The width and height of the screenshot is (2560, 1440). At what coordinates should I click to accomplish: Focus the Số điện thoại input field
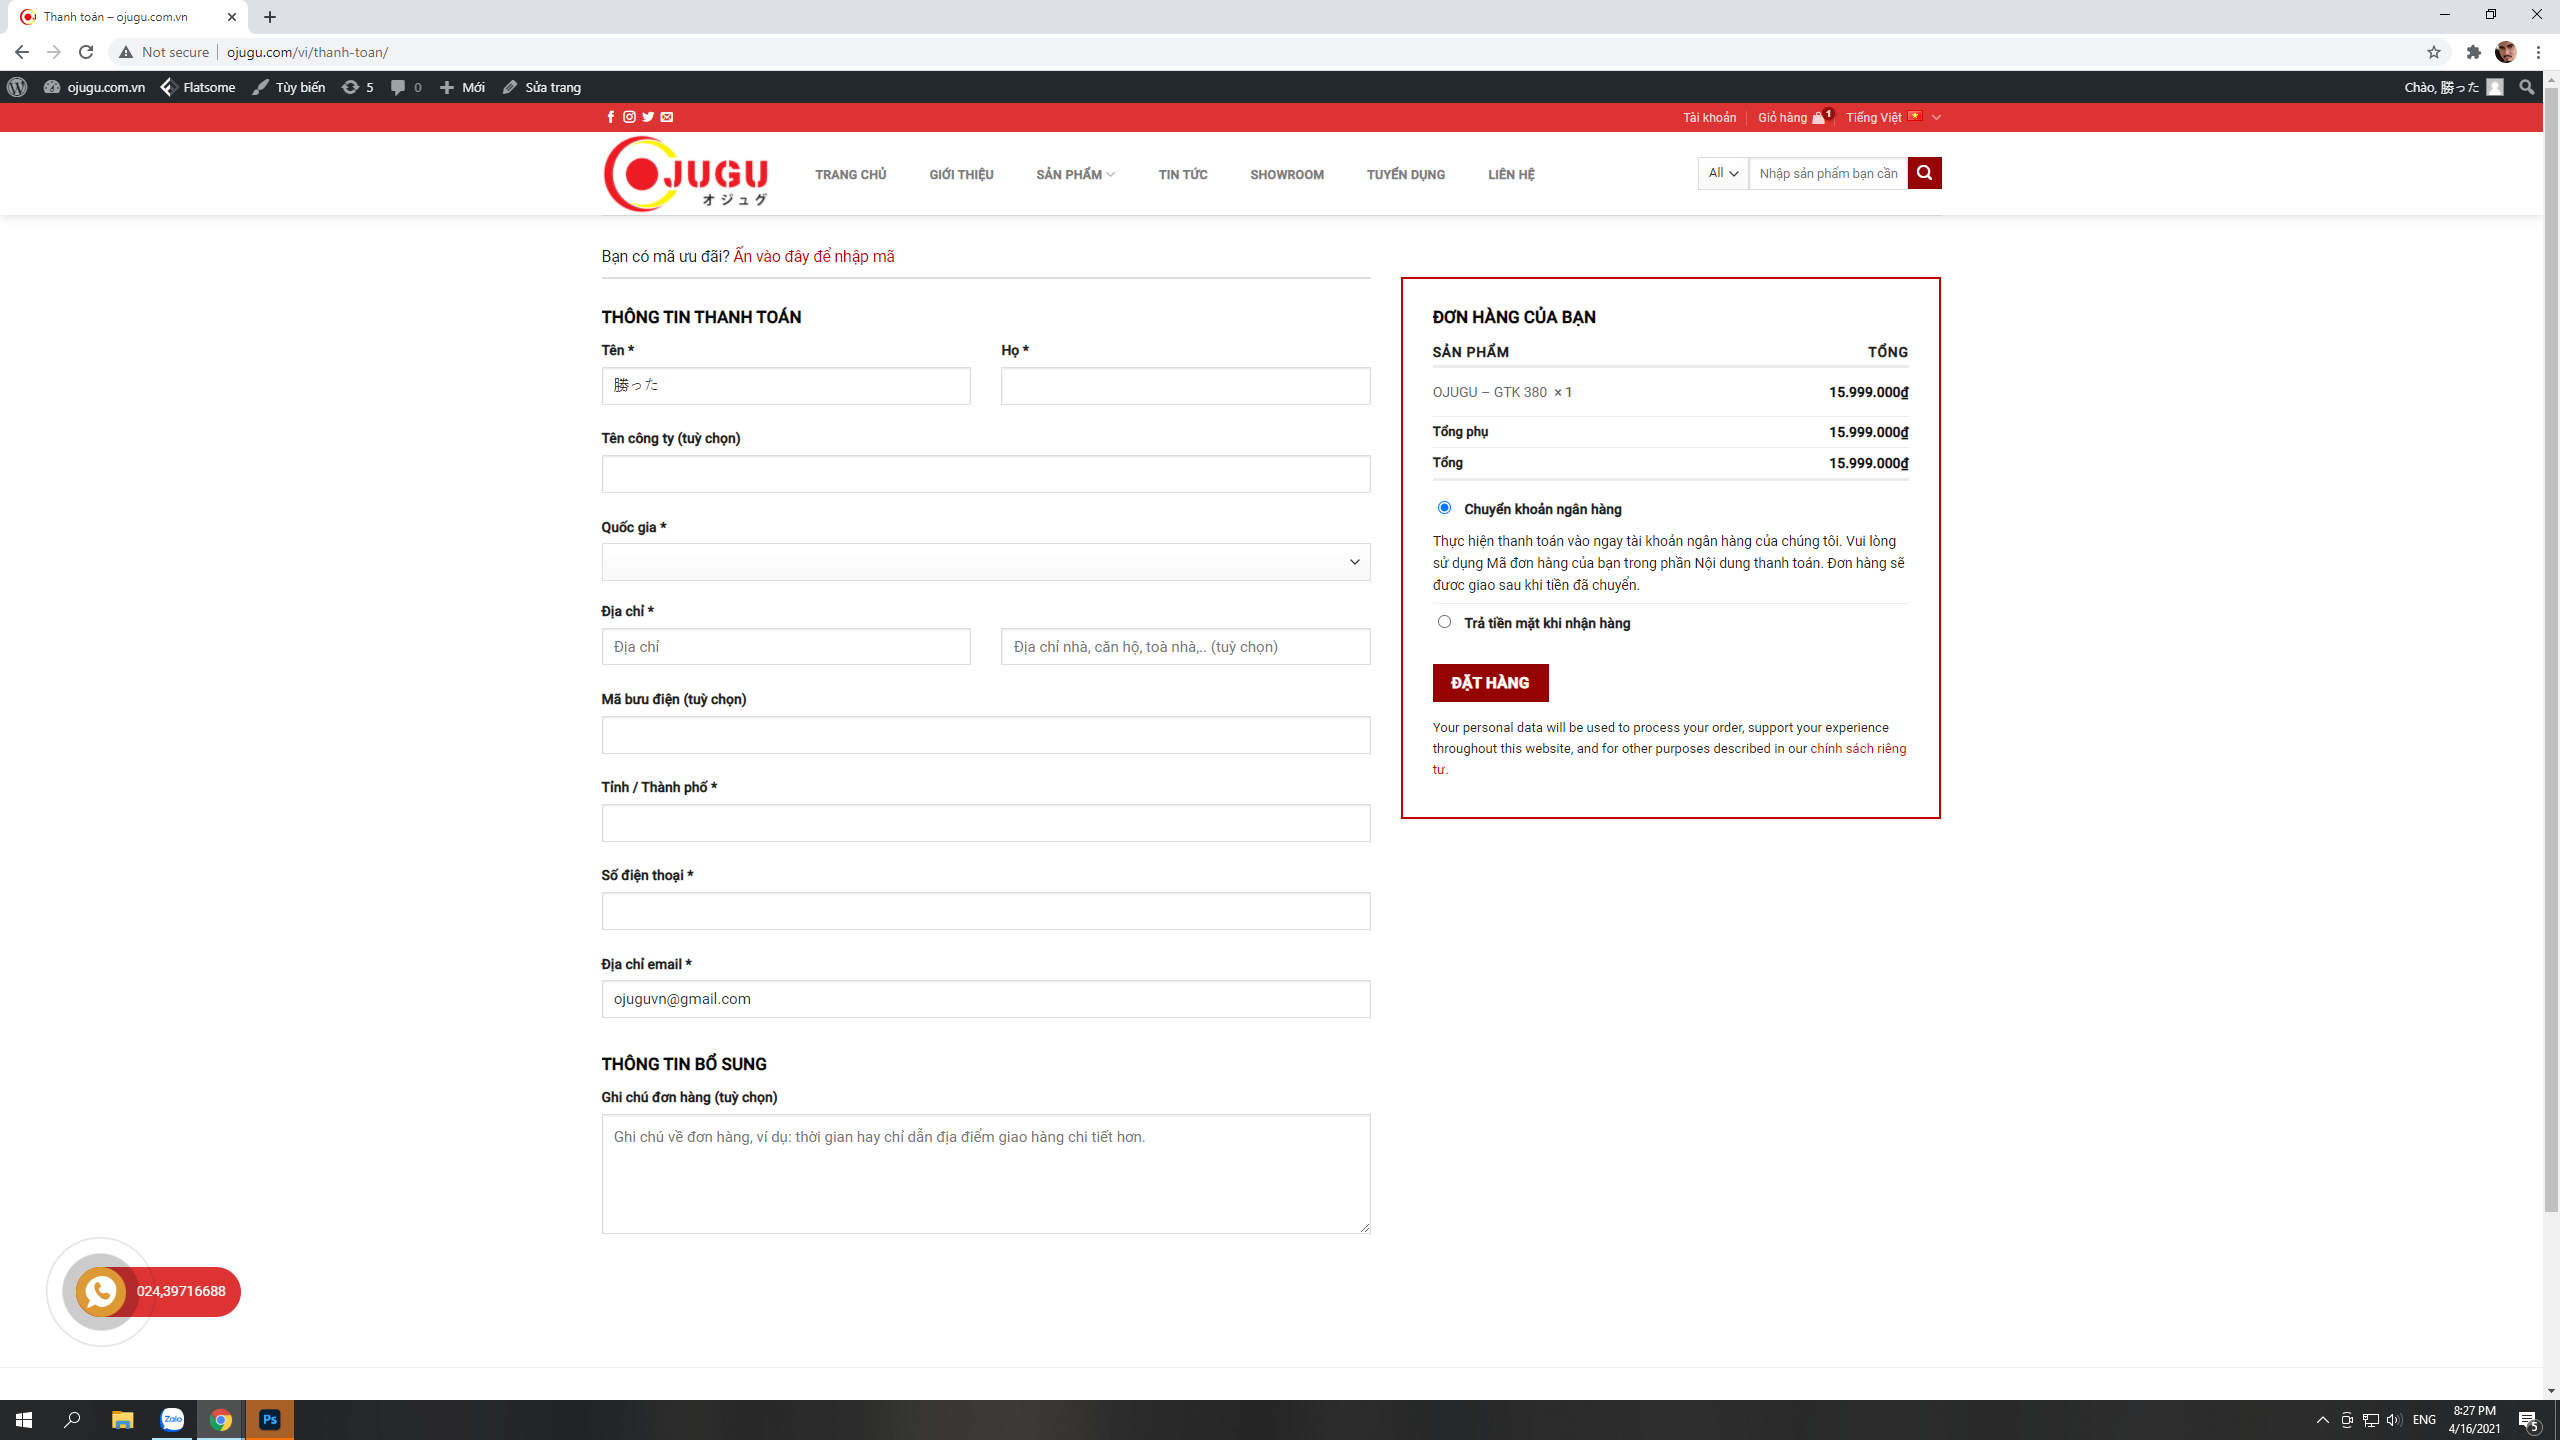[x=985, y=911]
